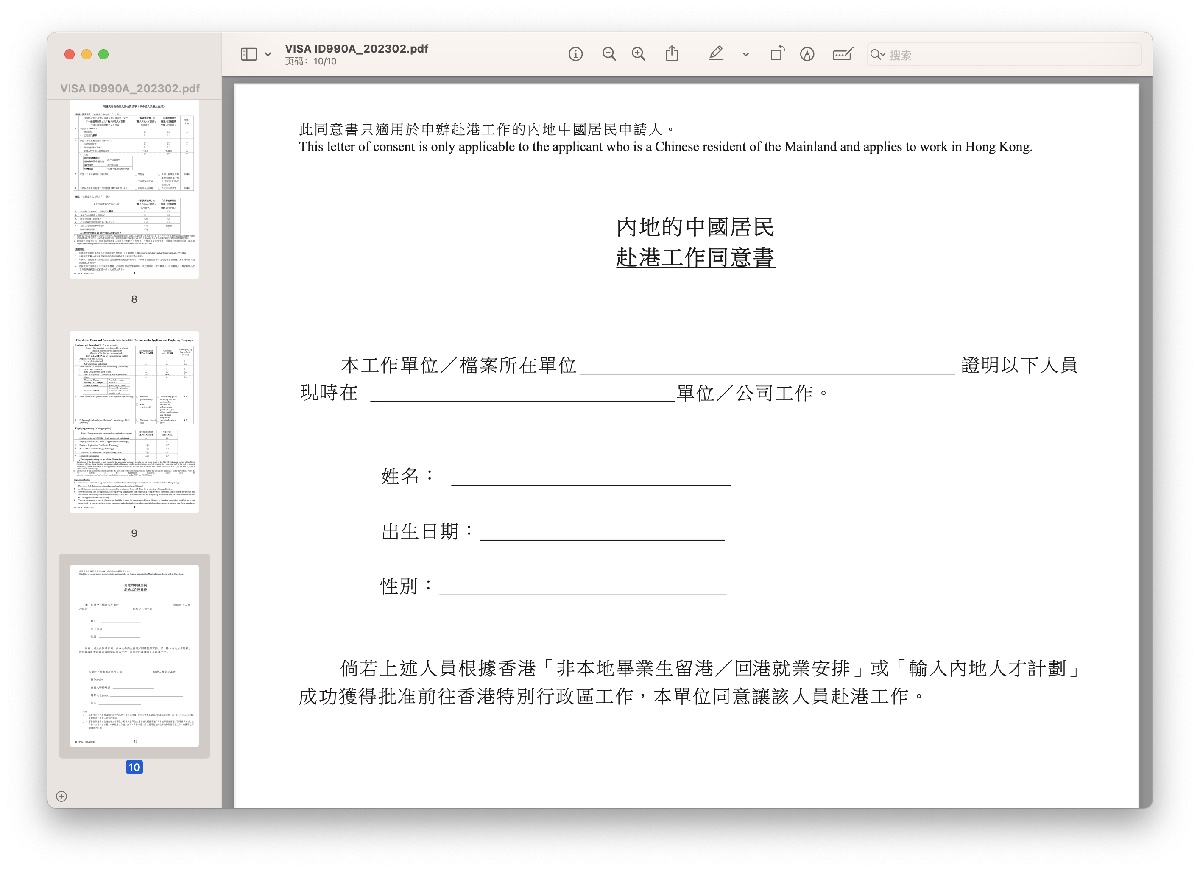The image size is (1200, 871).
Task: Click the VISA ID990A_202302.pdf window title
Action: [356, 48]
